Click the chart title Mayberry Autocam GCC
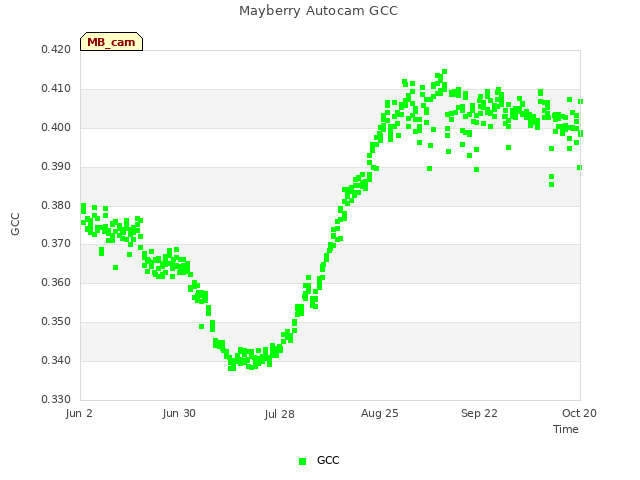This screenshot has height=480, width=640. (318, 11)
